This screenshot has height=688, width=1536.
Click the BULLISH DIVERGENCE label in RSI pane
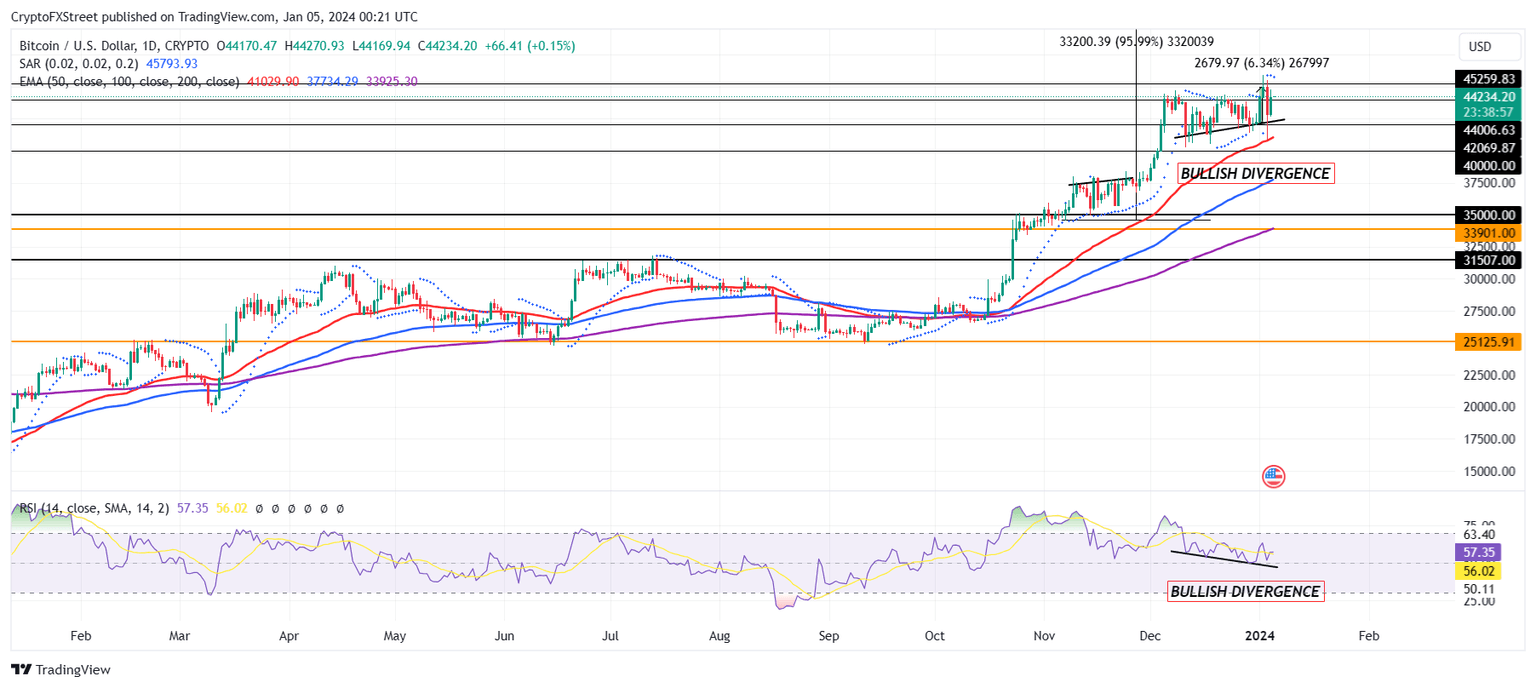pos(1245,591)
